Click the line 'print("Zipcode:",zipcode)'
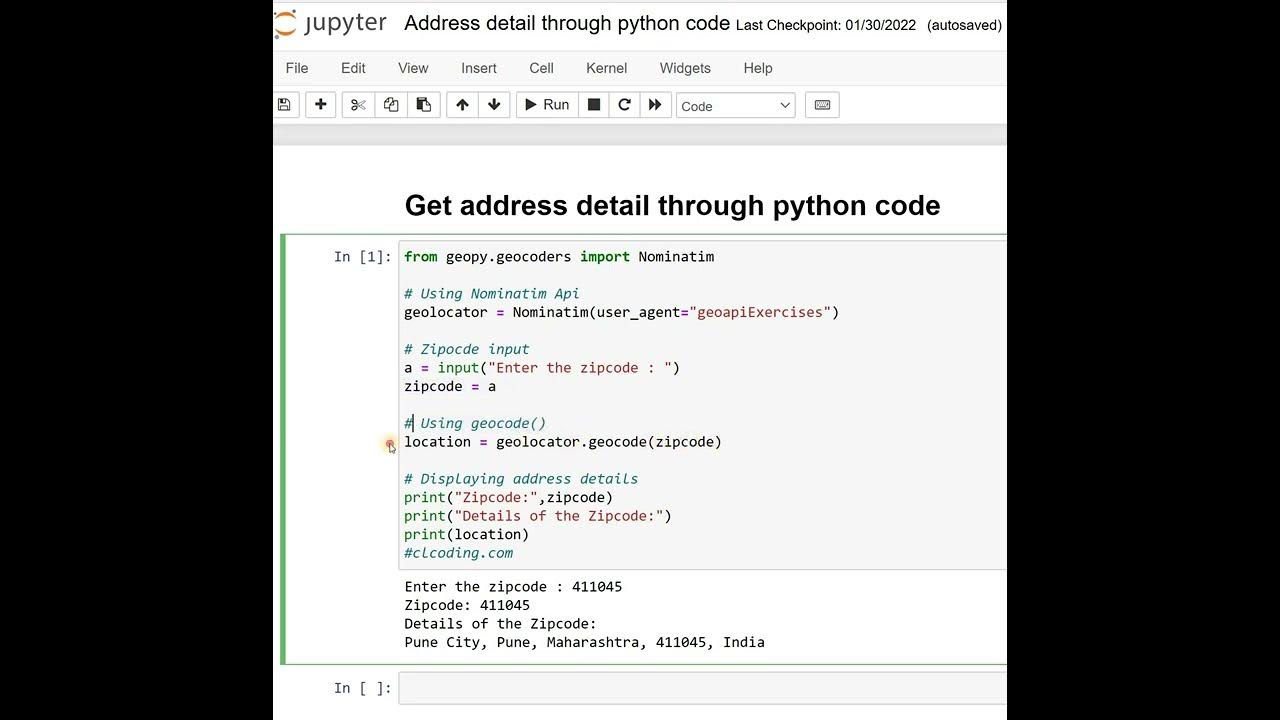The height and width of the screenshot is (720, 1280). [508, 497]
